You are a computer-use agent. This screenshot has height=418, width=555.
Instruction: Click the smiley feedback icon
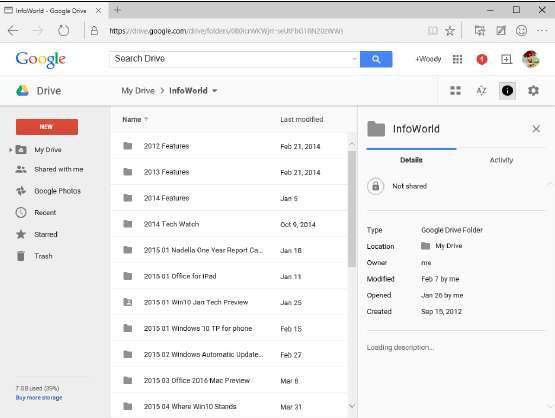click(521, 31)
